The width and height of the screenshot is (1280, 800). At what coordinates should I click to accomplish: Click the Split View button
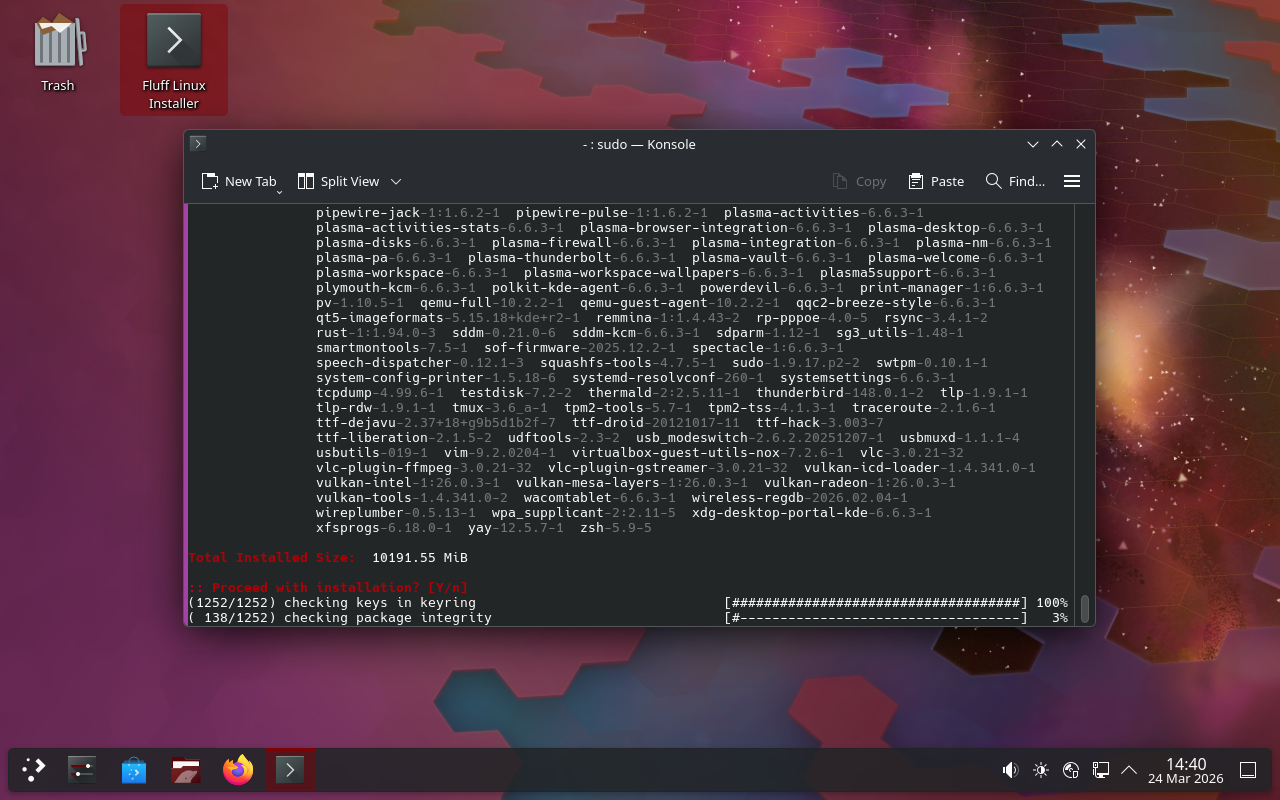coord(338,181)
